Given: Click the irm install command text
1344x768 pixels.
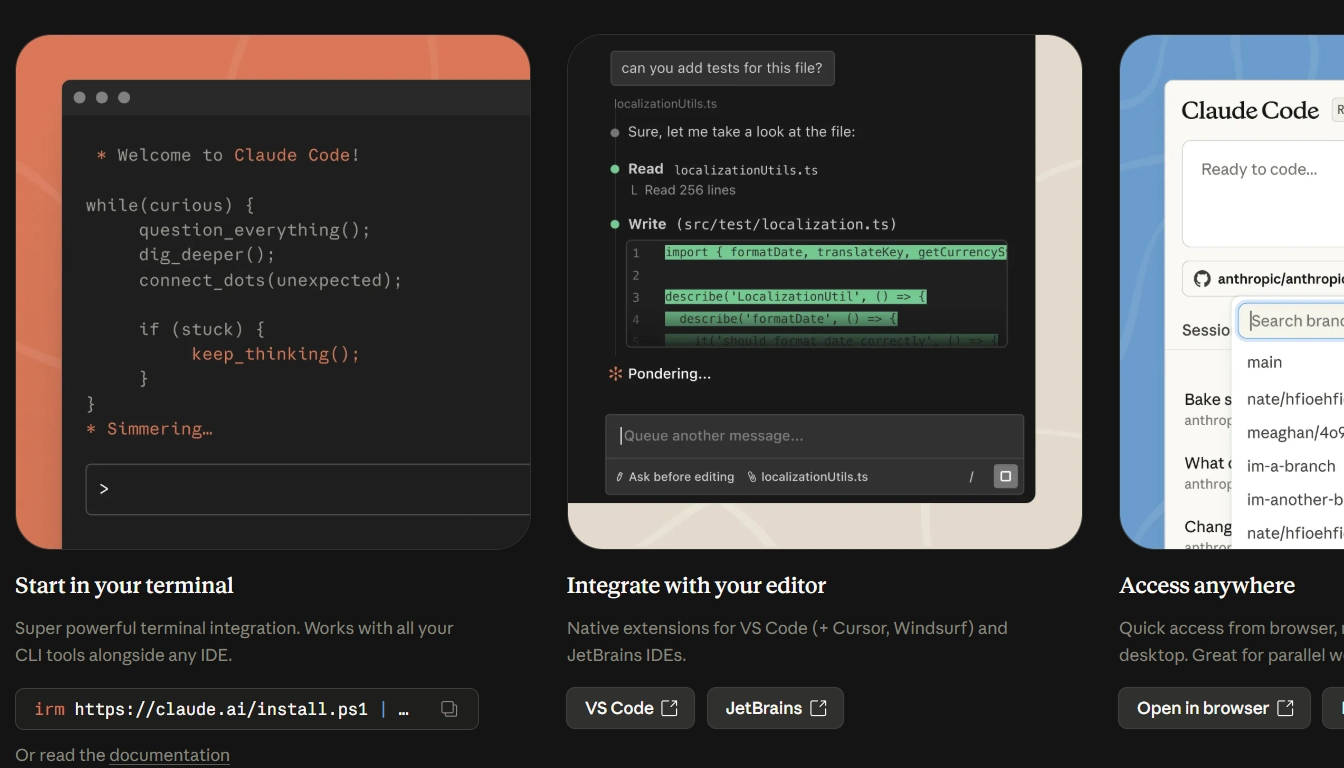Looking at the screenshot, I should [x=221, y=709].
